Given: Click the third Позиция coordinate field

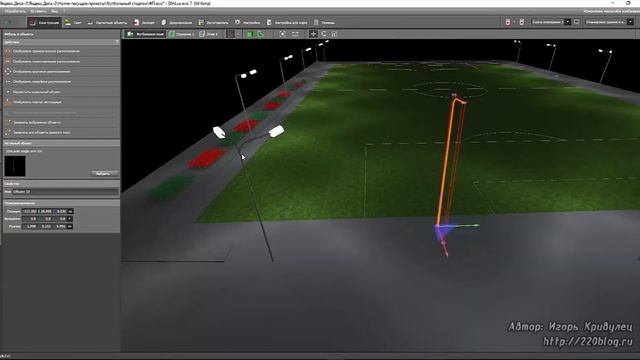Looking at the screenshot, I should click(60, 211).
